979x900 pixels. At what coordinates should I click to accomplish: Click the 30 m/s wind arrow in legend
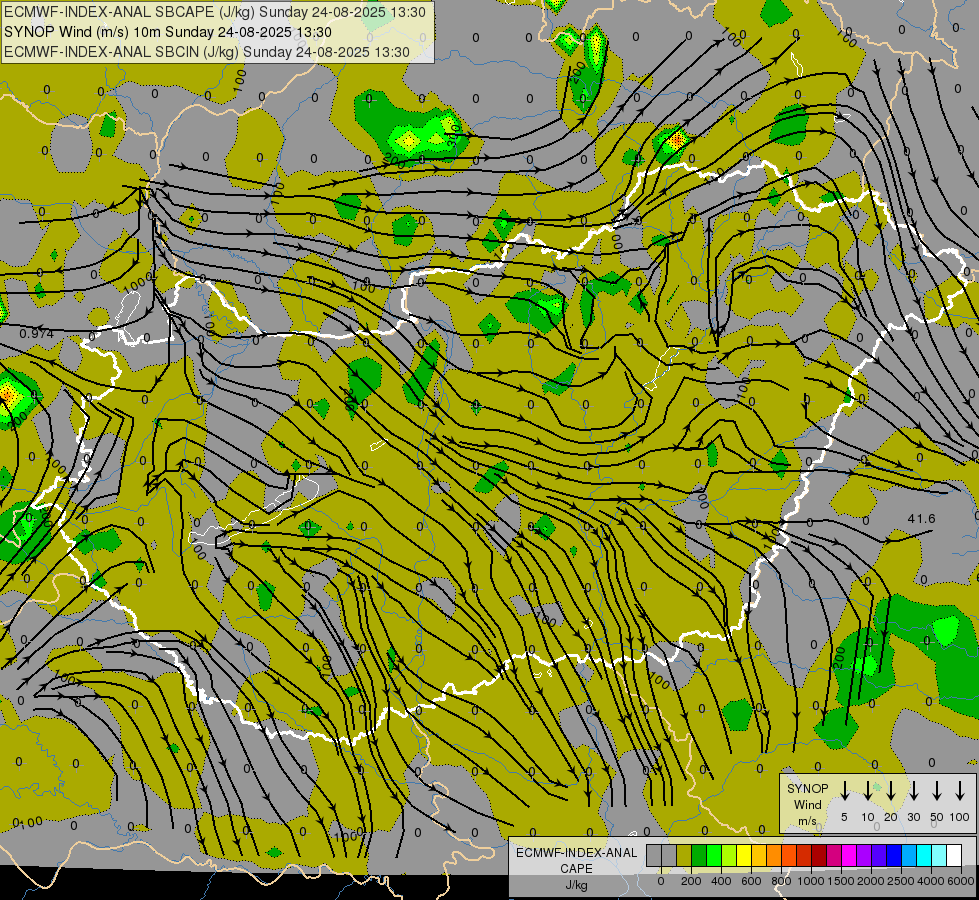click(913, 791)
